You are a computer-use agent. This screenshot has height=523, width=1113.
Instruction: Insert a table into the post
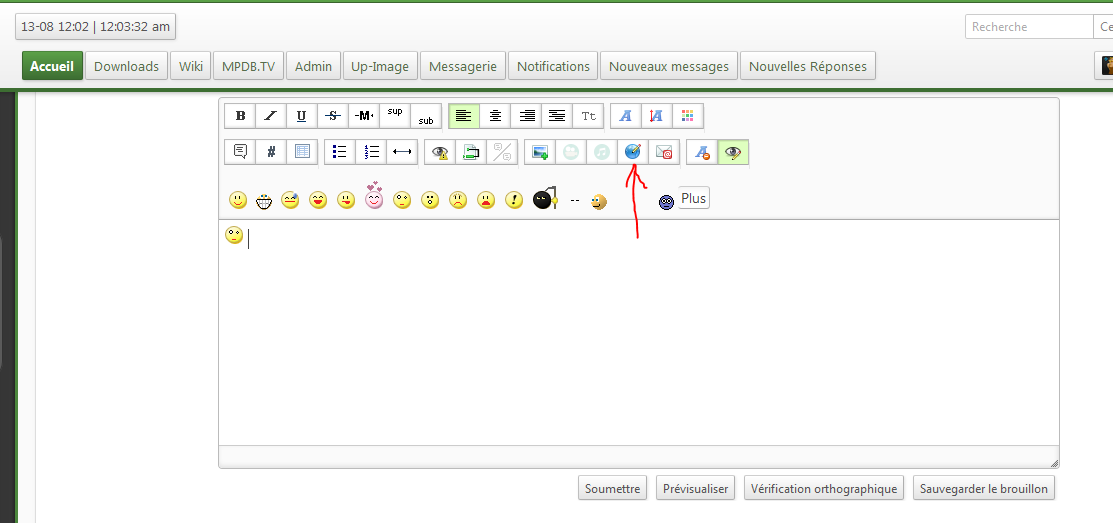tap(302, 152)
